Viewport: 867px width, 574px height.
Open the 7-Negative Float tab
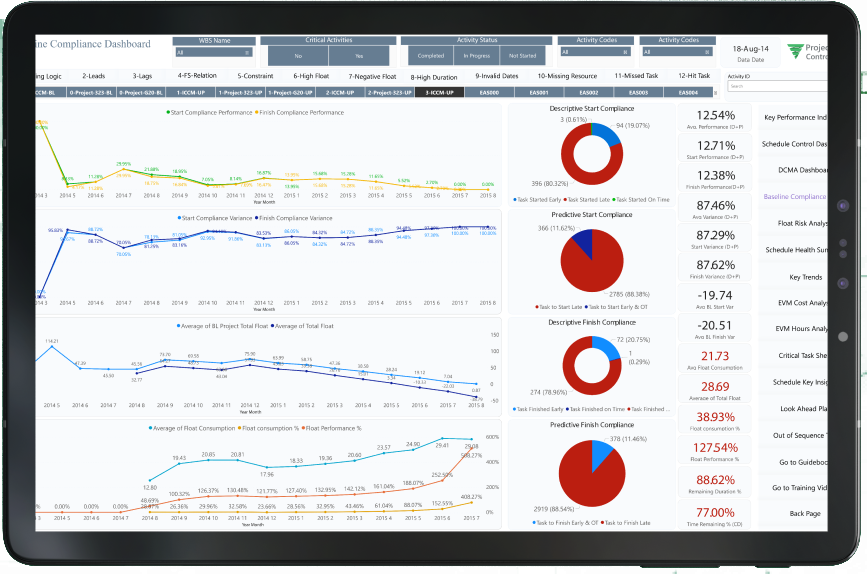click(x=371, y=76)
